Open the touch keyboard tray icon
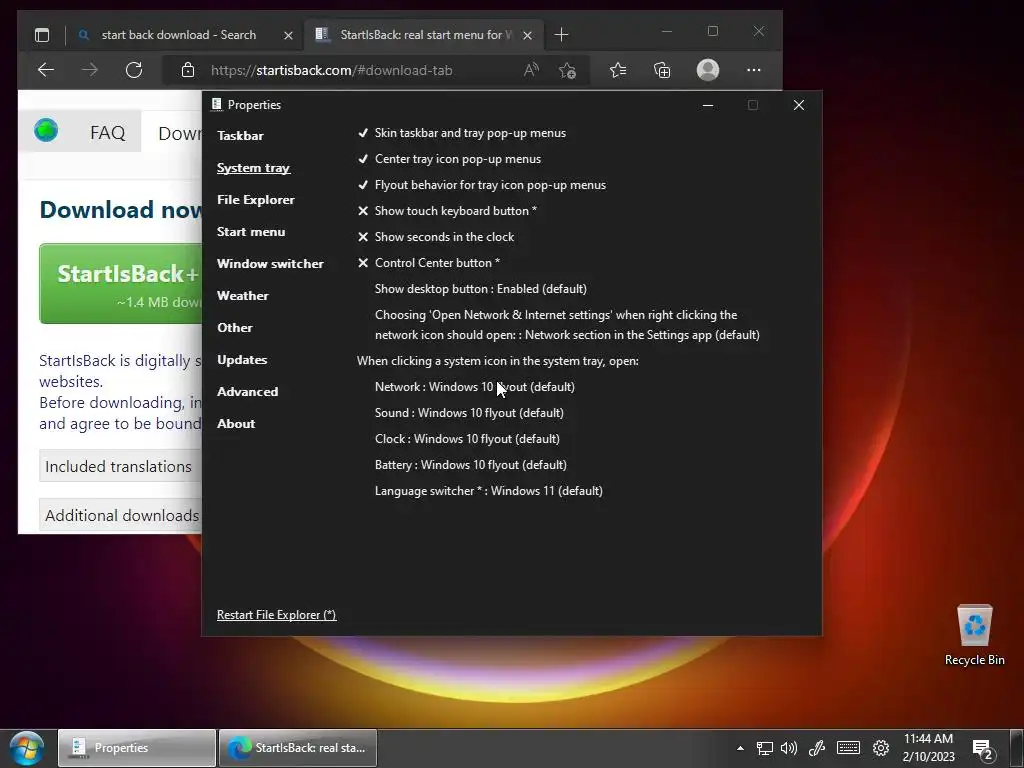 pyautogui.click(x=848, y=748)
